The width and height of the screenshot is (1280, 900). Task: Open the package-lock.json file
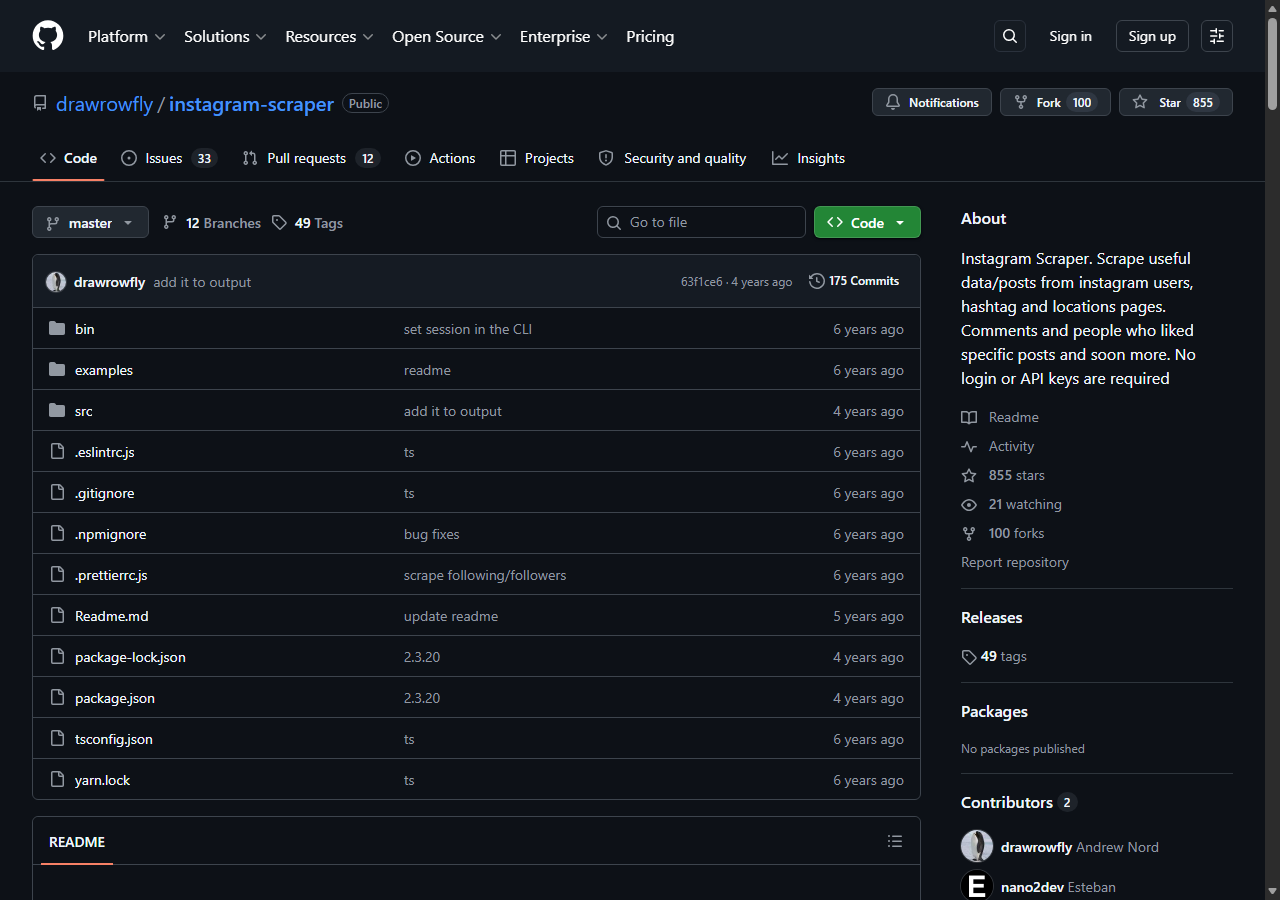coord(130,657)
